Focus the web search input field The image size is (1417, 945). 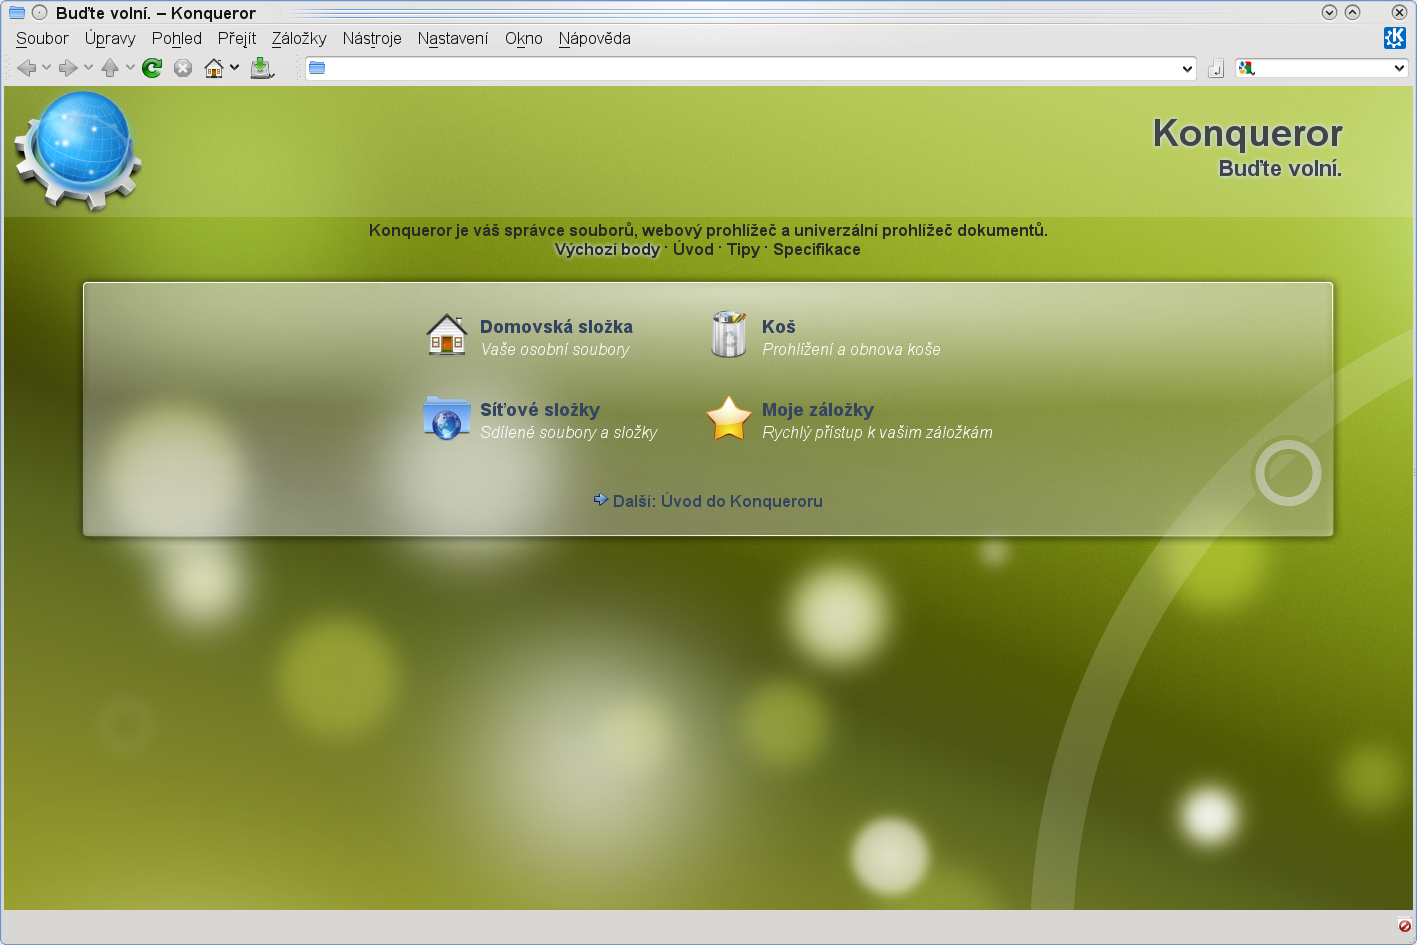[x=1324, y=68]
